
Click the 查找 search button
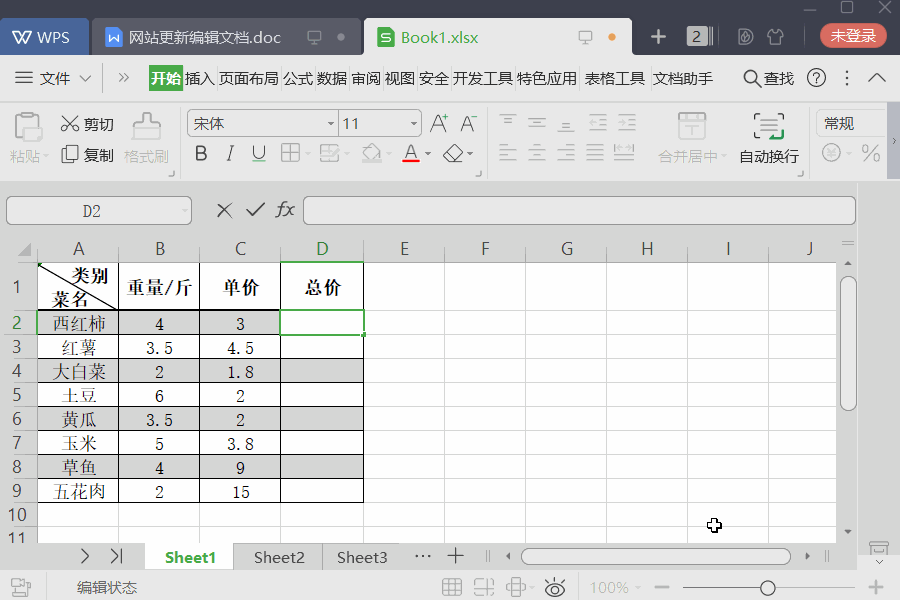(x=769, y=78)
